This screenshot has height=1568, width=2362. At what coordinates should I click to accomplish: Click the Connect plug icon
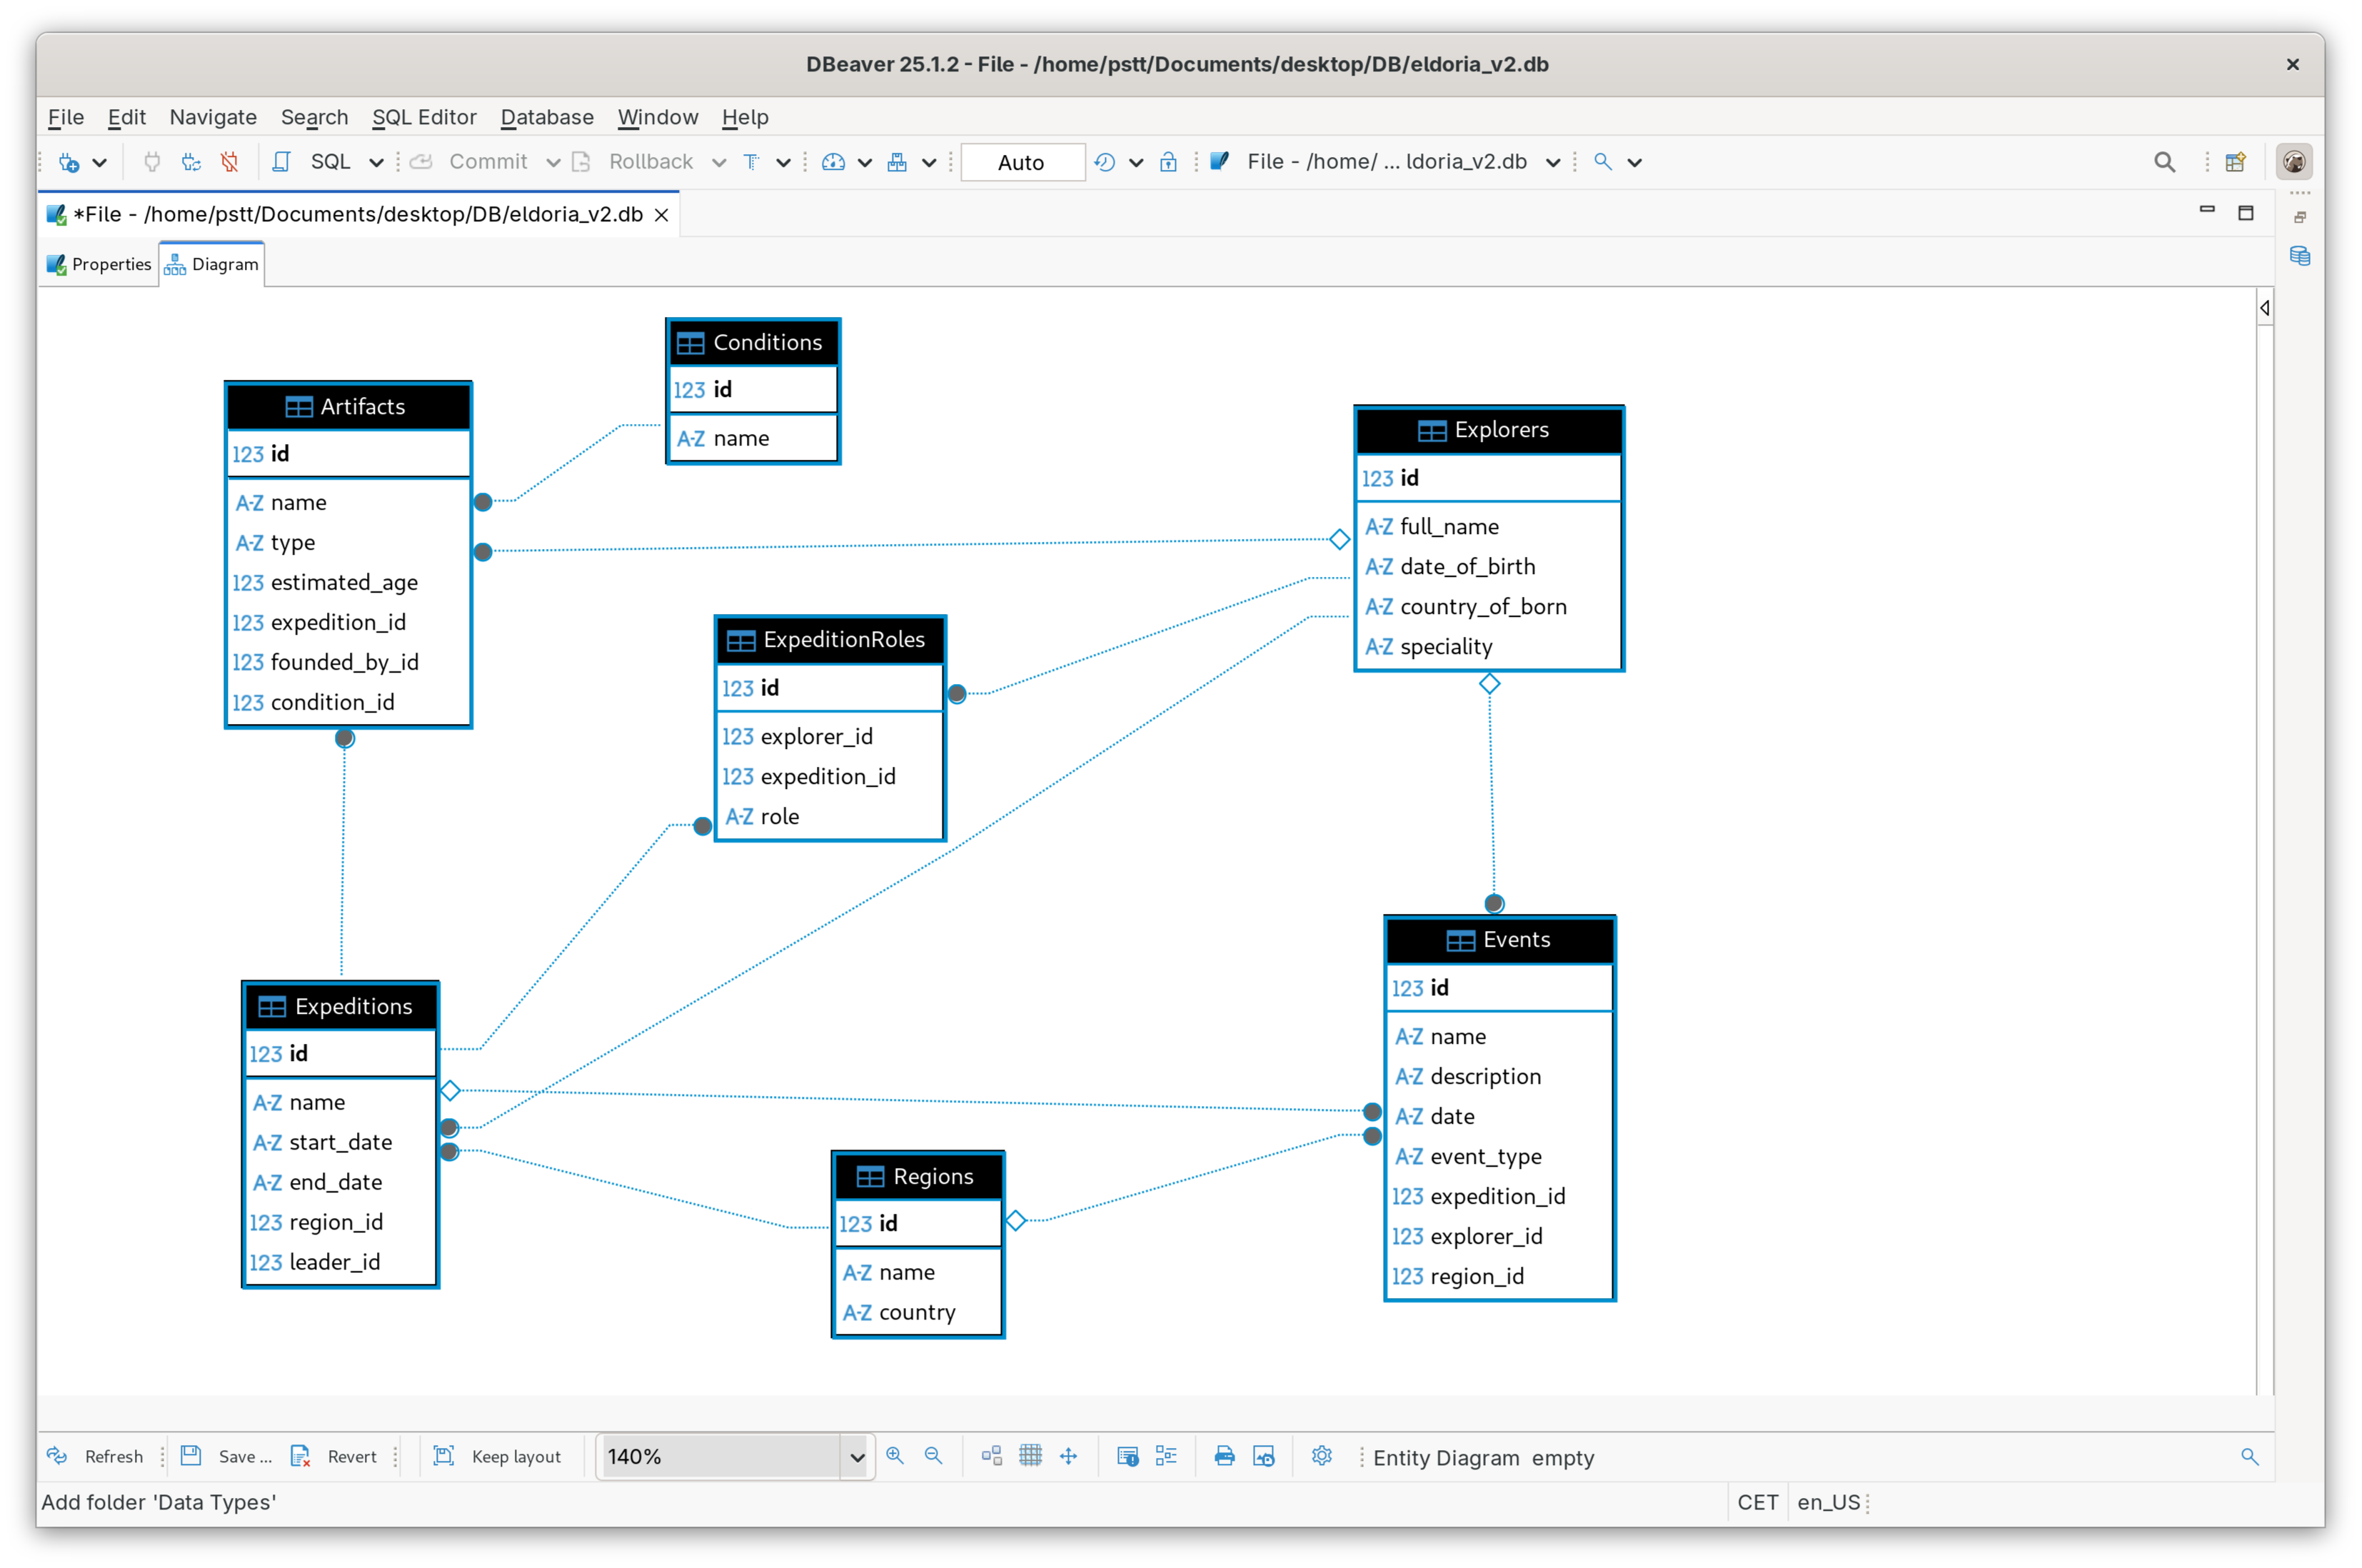pyautogui.click(x=152, y=162)
